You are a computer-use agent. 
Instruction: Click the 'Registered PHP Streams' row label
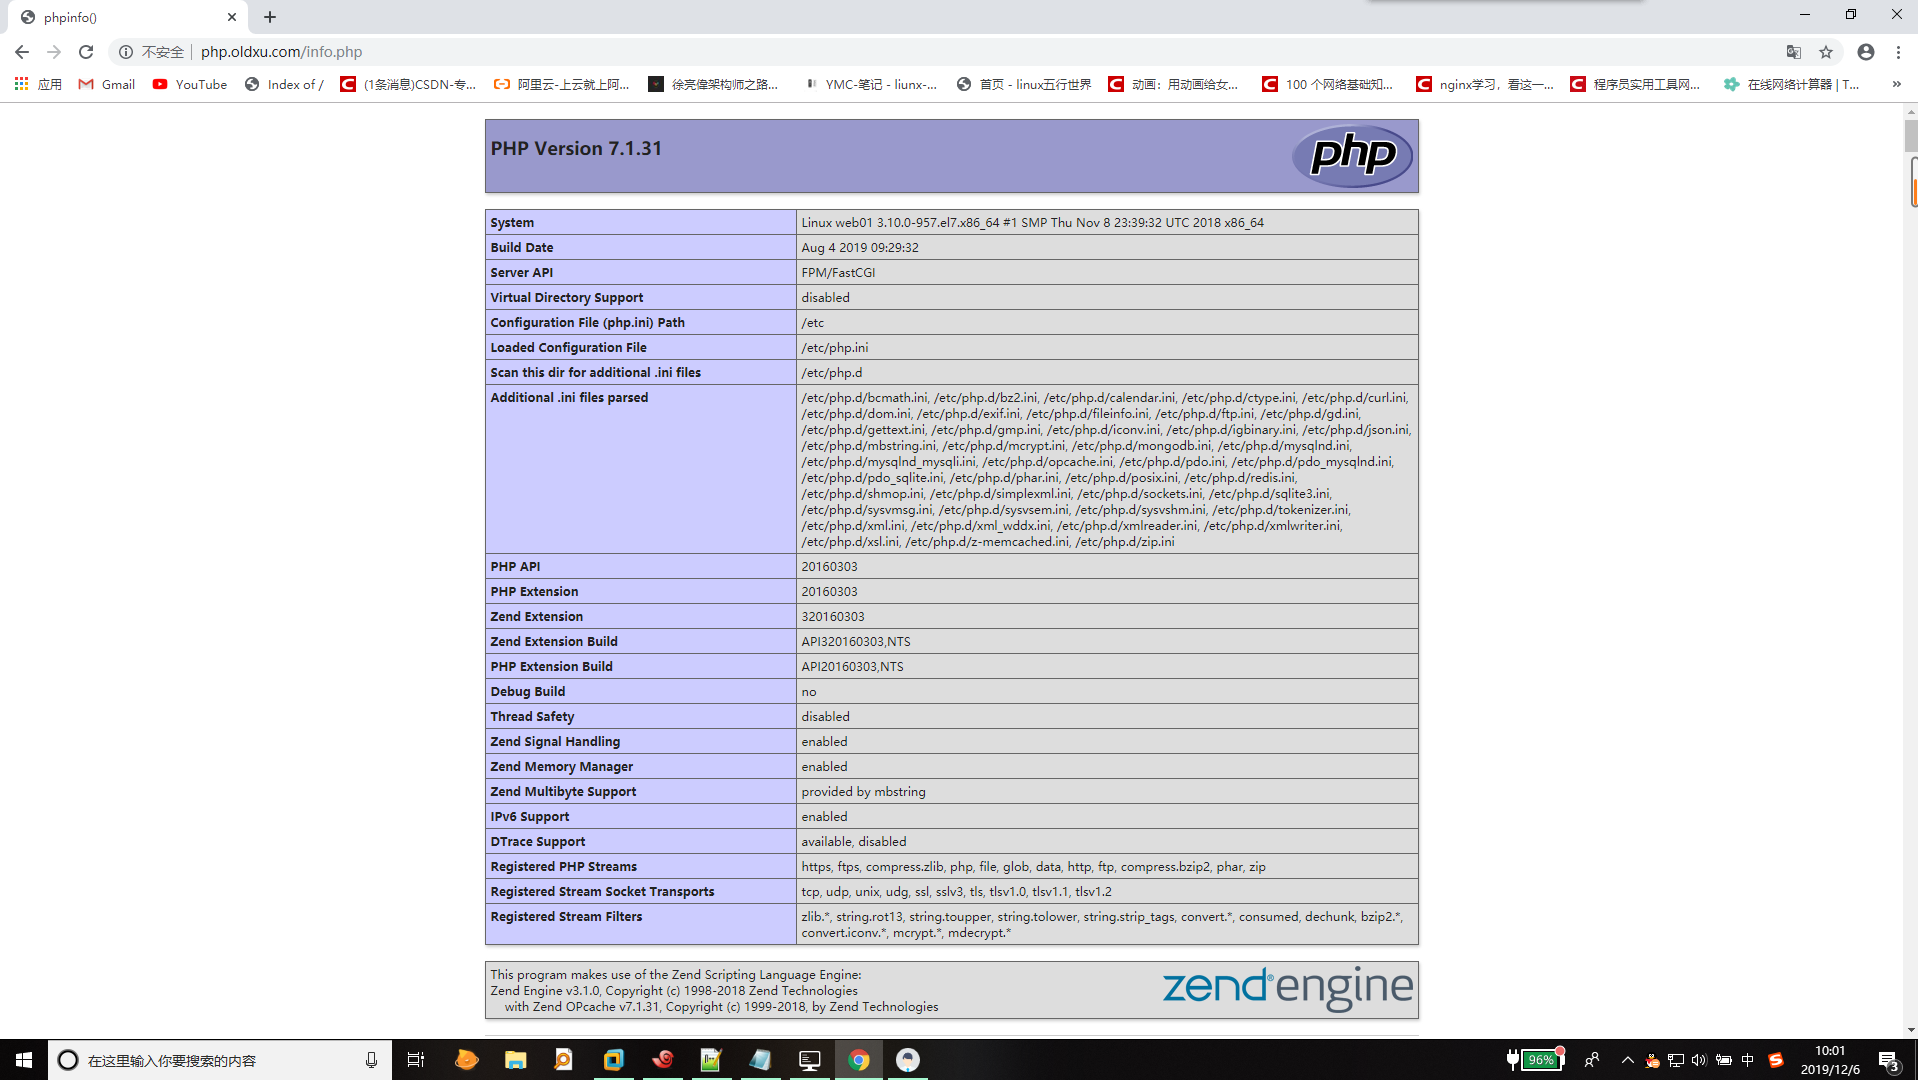click(x=563, y=866)
